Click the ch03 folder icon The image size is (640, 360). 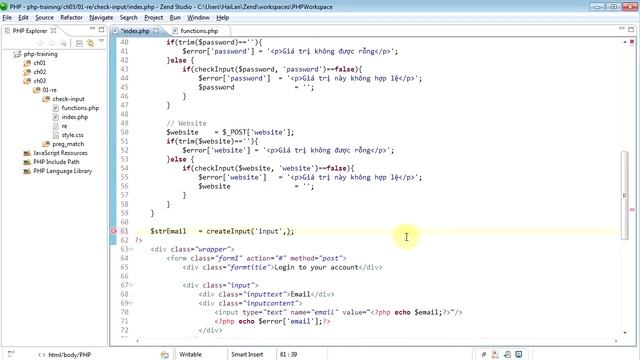(27, 81)
